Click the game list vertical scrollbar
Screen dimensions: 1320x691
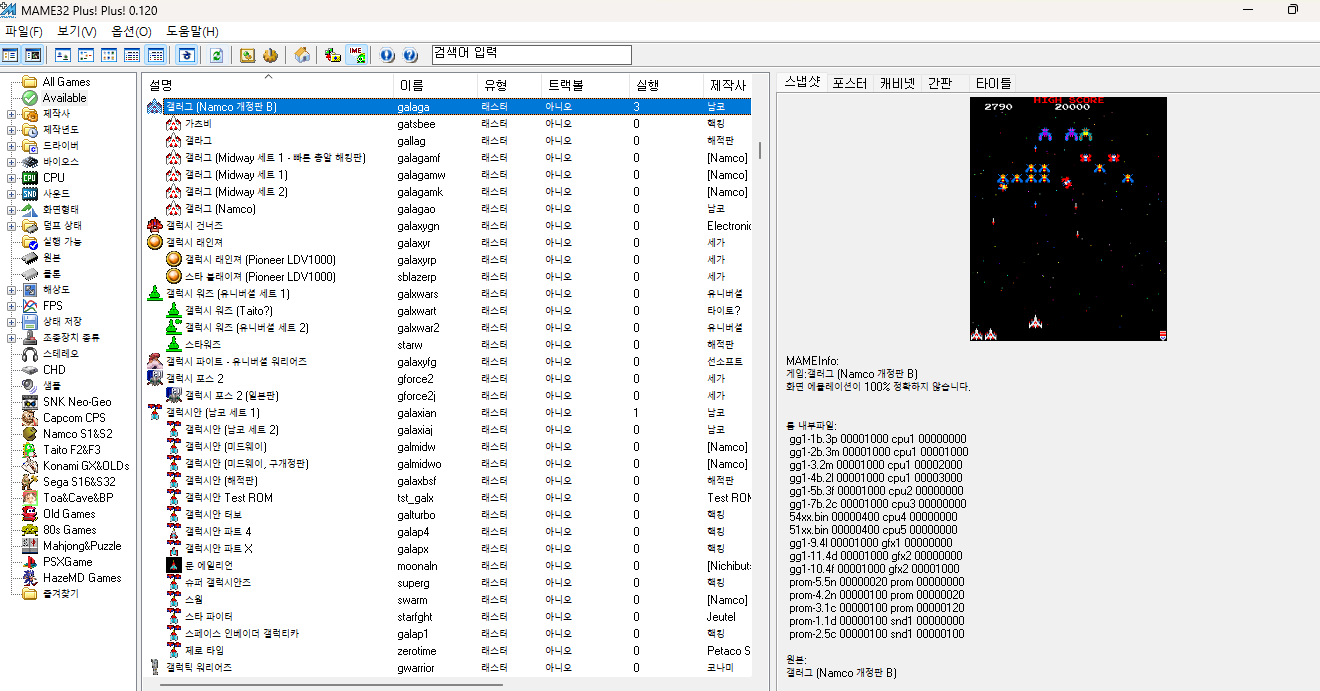coord(760,300)
